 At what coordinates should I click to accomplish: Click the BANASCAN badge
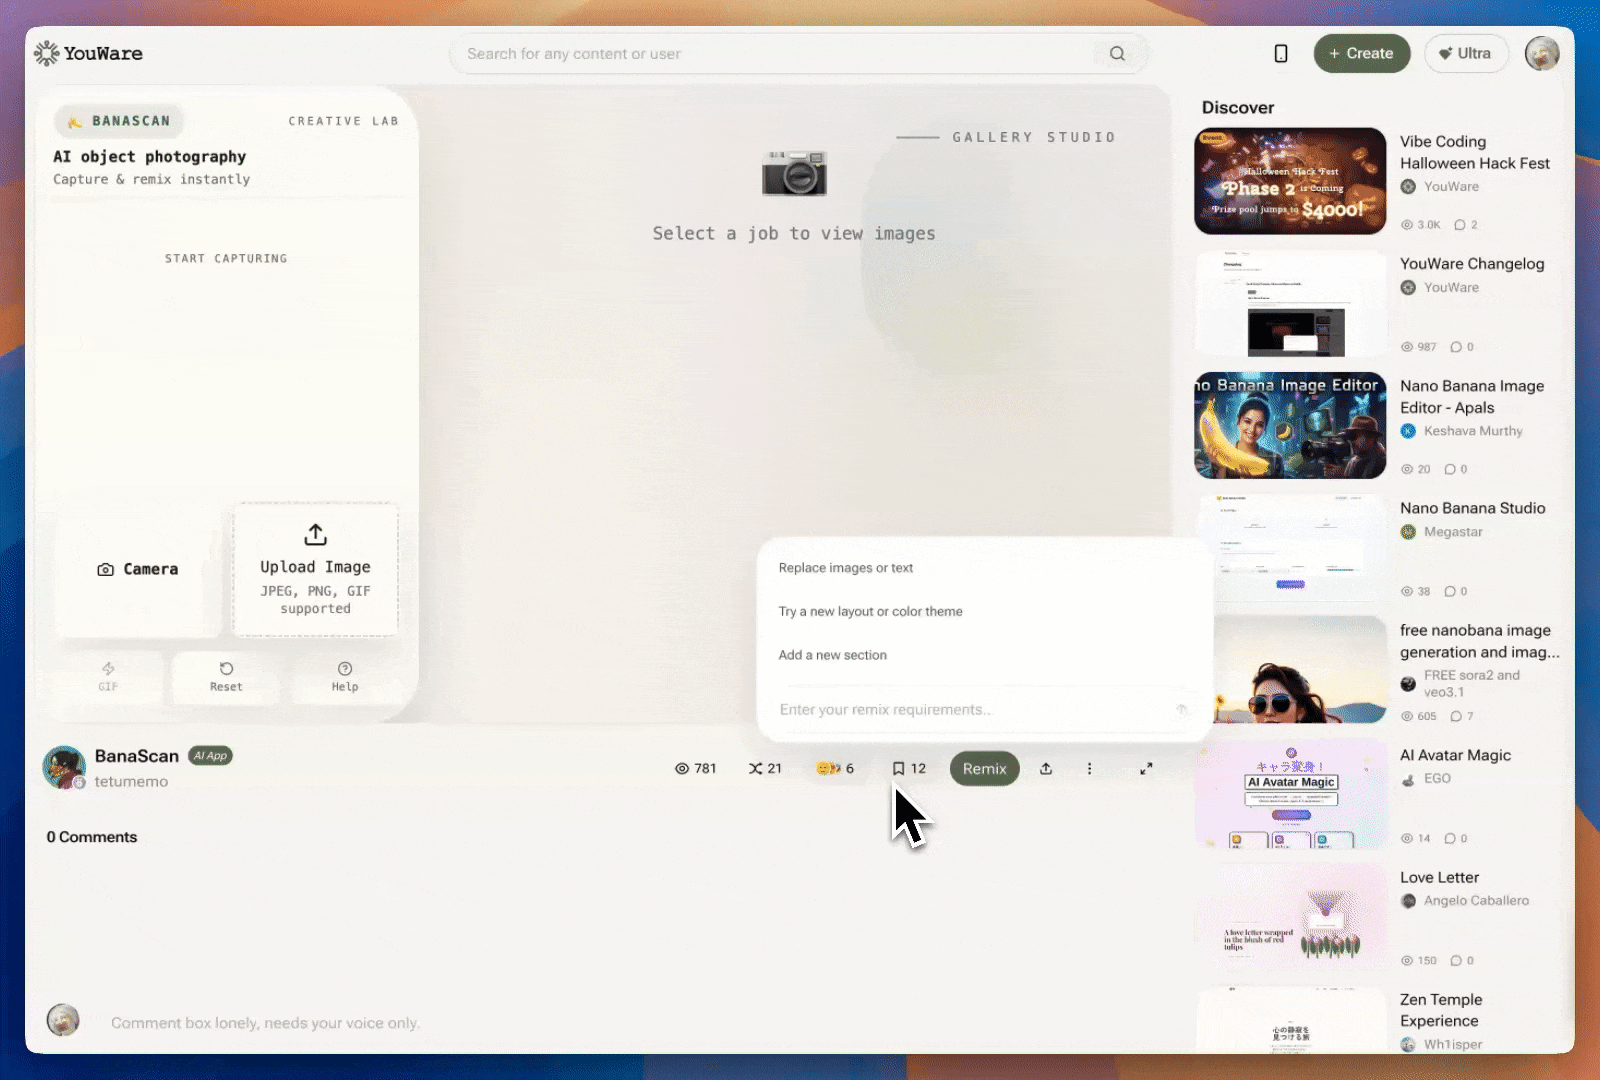pyautogui.click(x=119, y=121)
